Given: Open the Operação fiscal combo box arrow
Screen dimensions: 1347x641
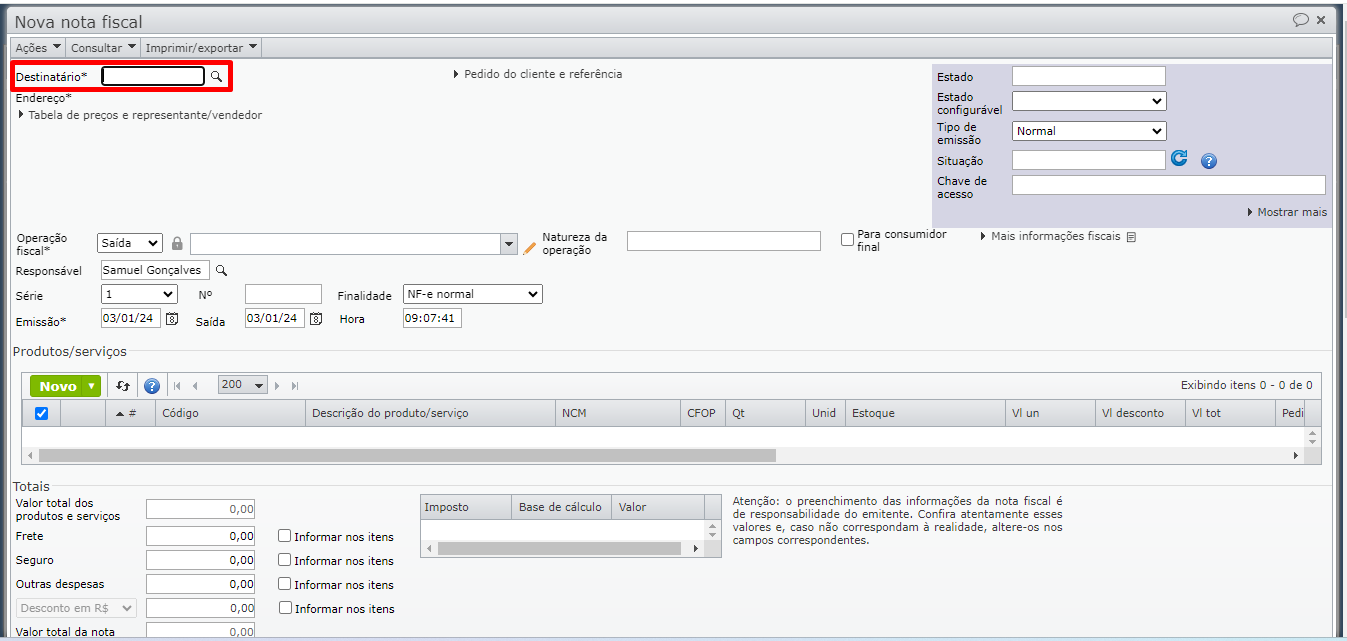Looking at the screenshot, I should point(507,244).
